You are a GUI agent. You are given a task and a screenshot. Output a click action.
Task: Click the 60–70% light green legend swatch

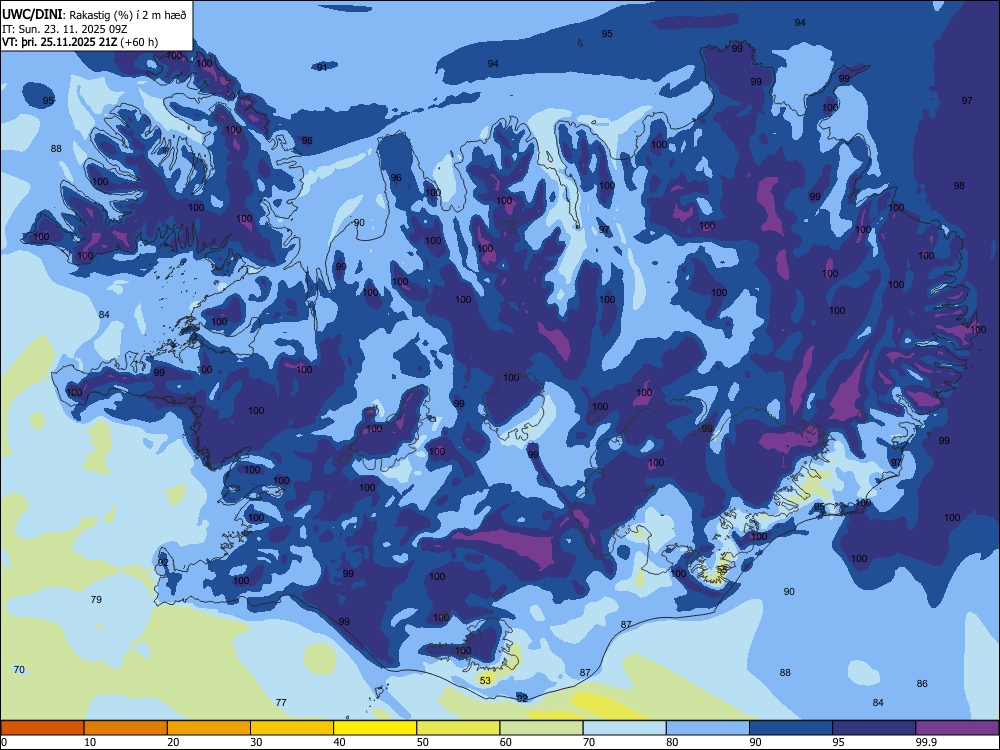click(x=541, y=728)
